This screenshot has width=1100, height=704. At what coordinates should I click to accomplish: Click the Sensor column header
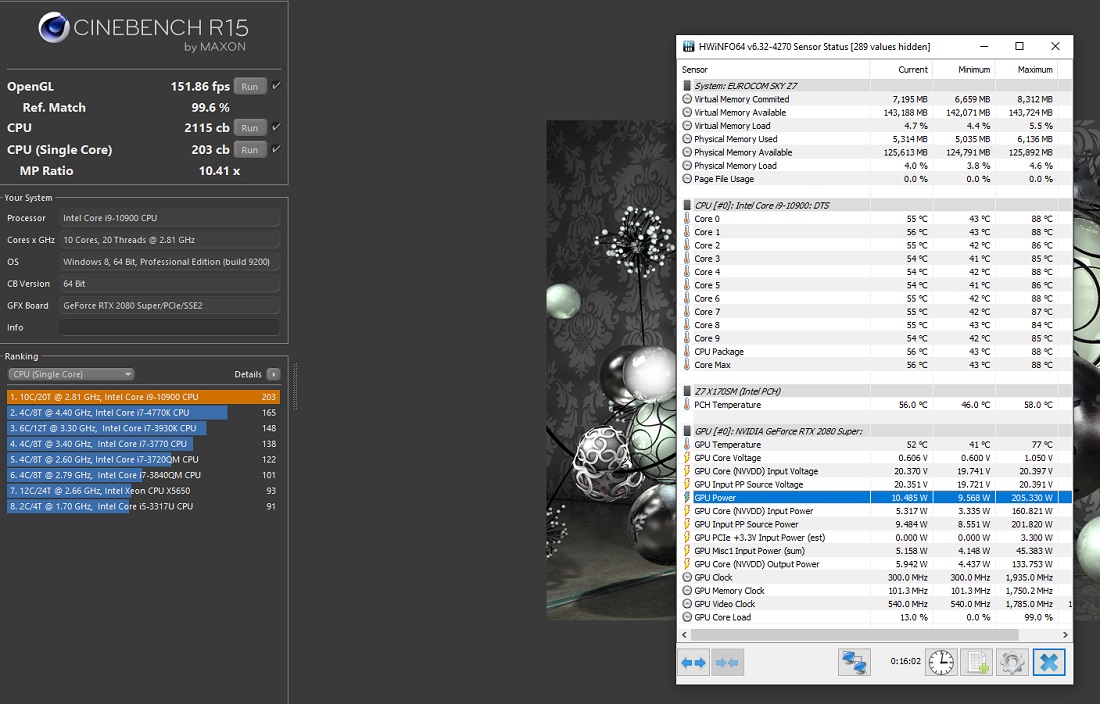coord(772,70)
